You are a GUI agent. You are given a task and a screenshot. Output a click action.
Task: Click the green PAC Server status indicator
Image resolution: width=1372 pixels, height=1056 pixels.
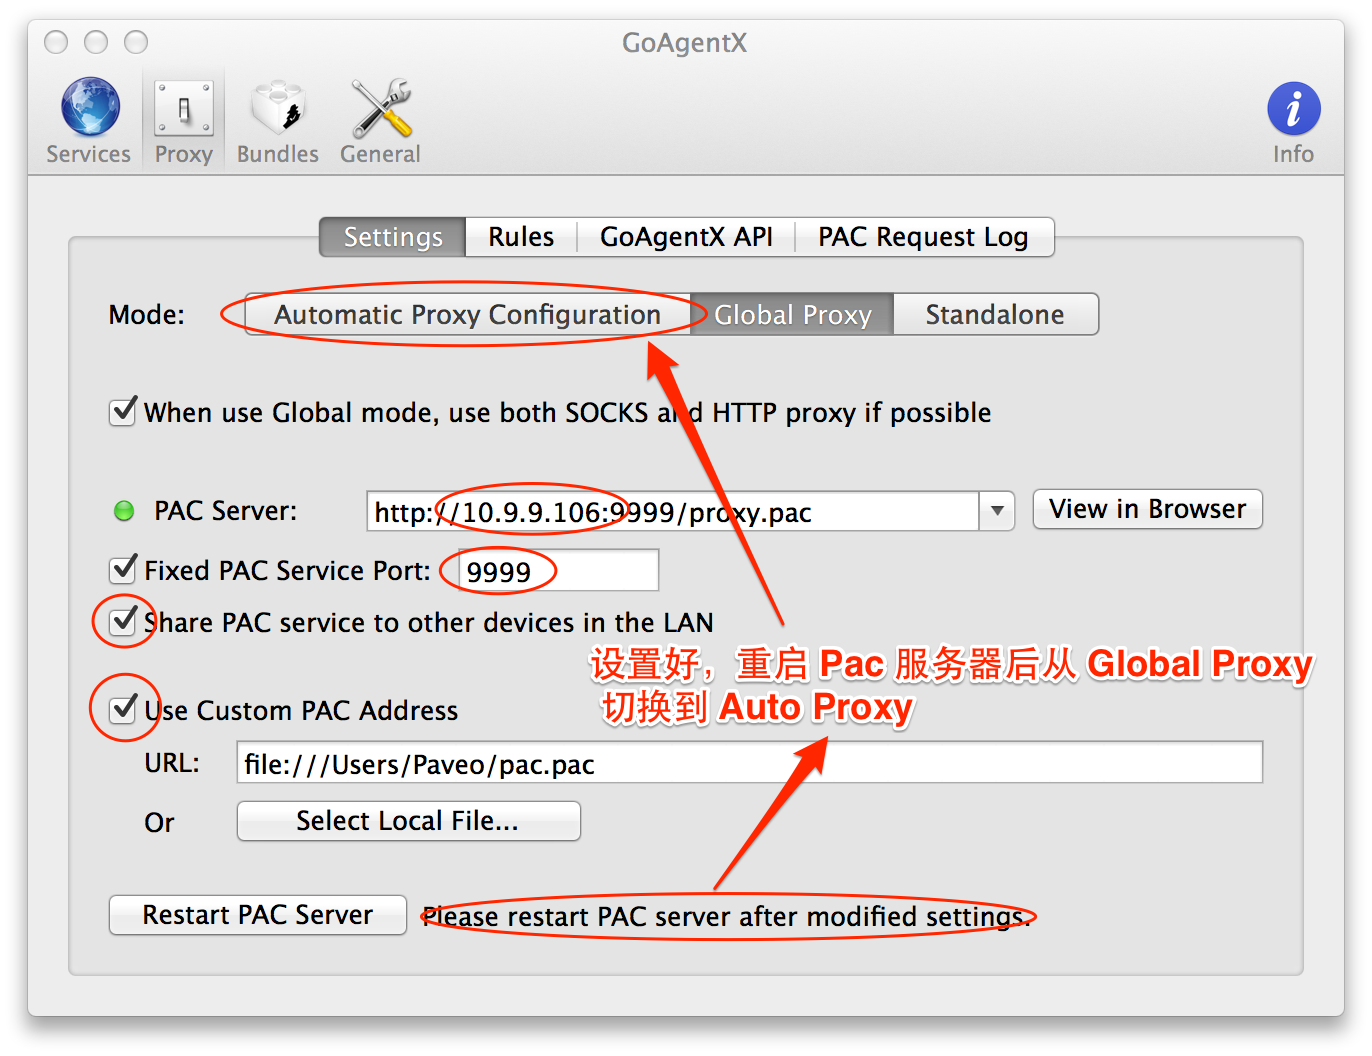click(x=124, y=511)
